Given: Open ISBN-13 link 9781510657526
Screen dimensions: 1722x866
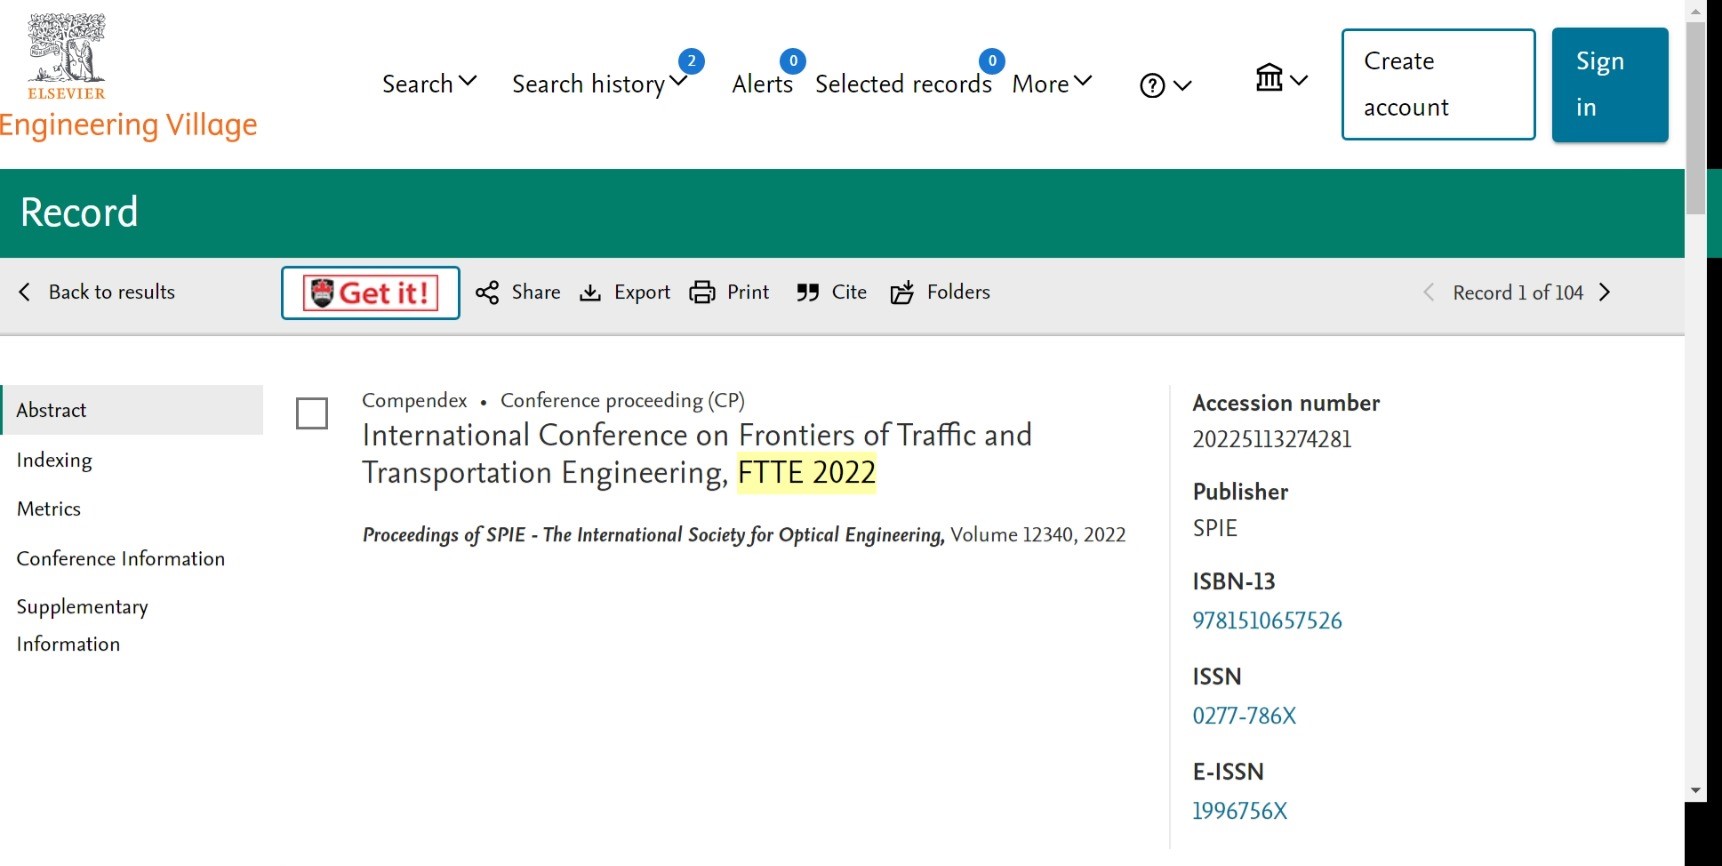Looking at the screenshot, I should point(1267,621).
